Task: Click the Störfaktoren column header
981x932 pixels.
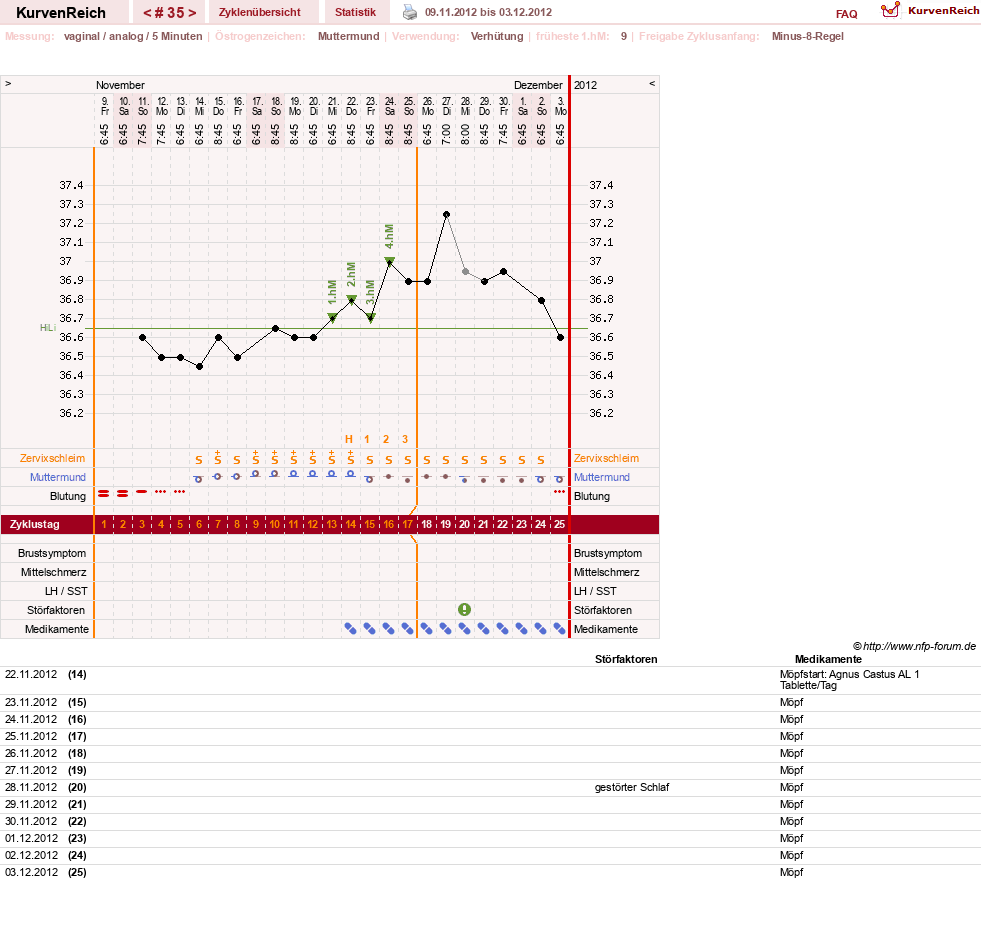Action: [x=626, y=659]
